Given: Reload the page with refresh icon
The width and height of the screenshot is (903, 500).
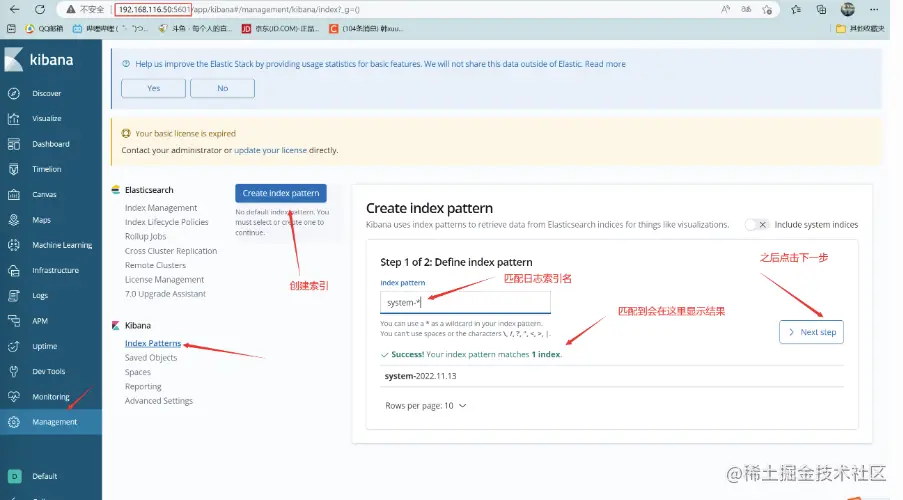Looking at the screenshot, I should point(40,9).
